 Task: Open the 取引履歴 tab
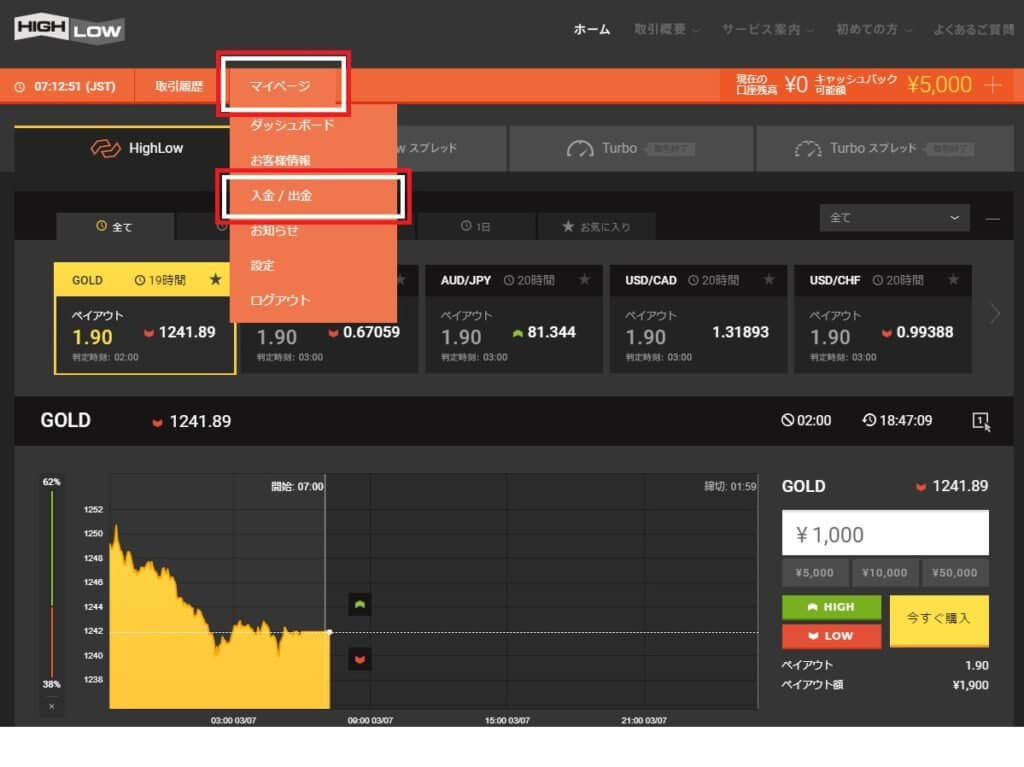click(179, 86)
